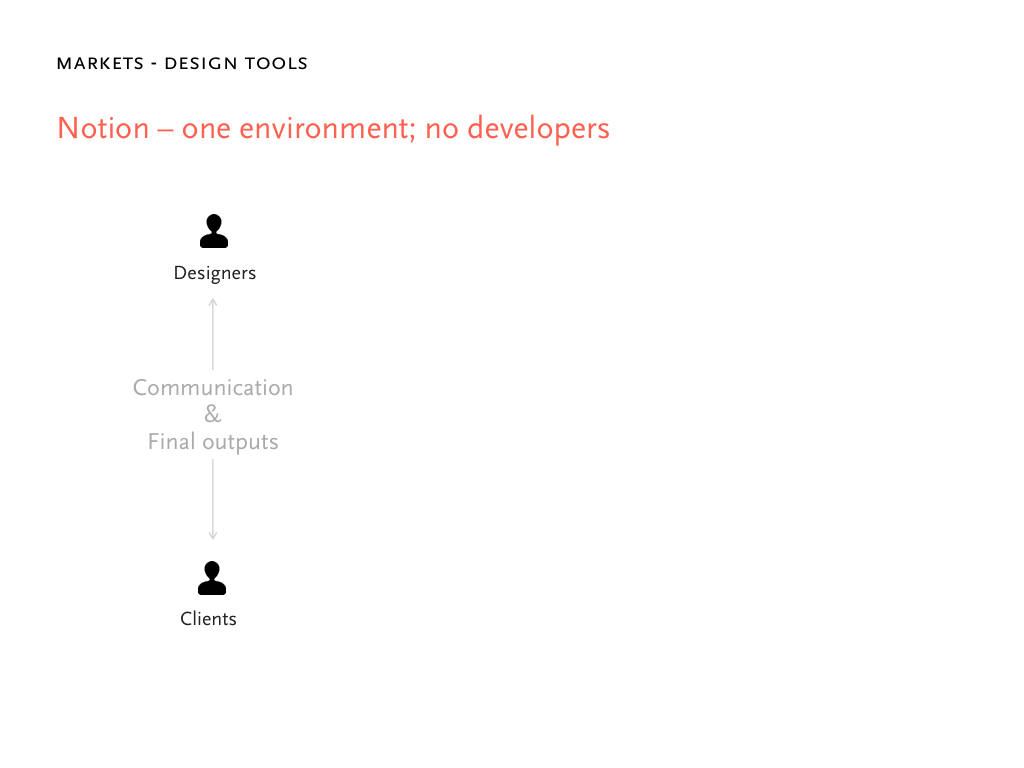Click the word 'Communication' in the diagram

click(x=213, y=388)
